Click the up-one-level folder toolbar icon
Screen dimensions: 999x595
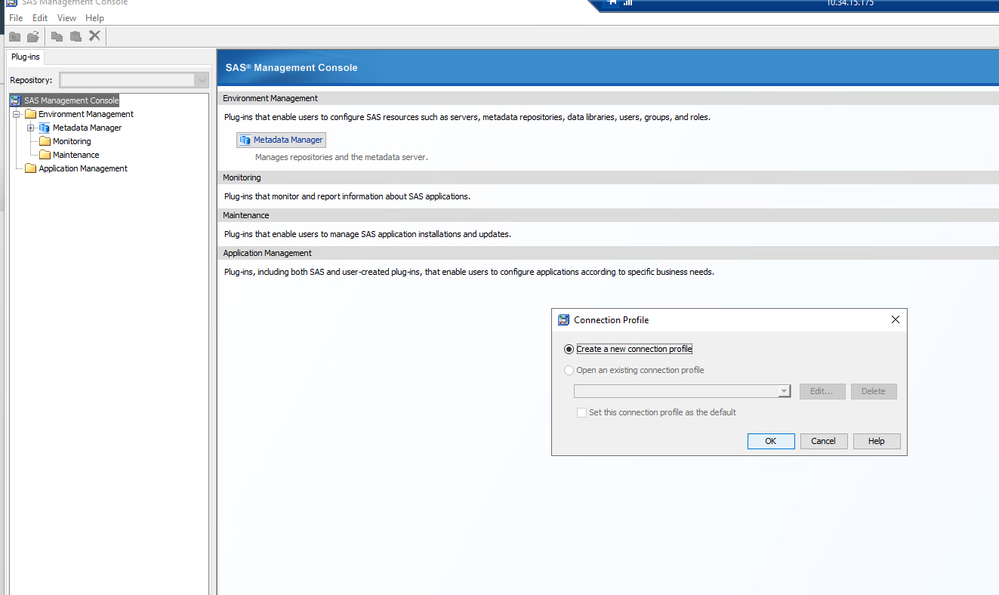click(15, 36)
